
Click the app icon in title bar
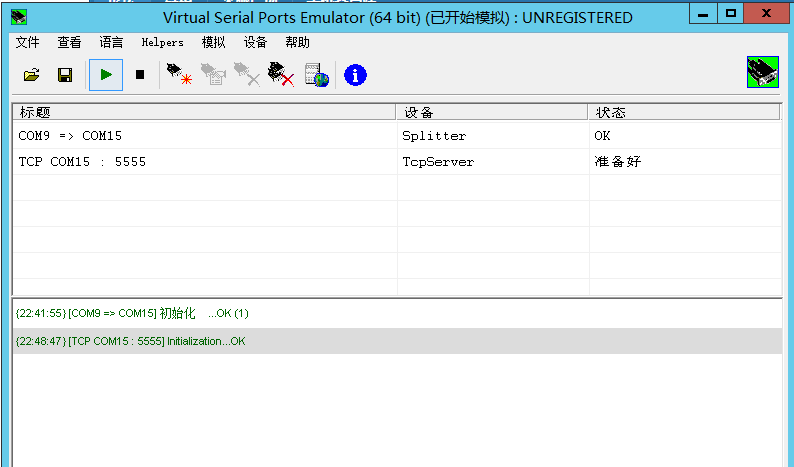19,17
